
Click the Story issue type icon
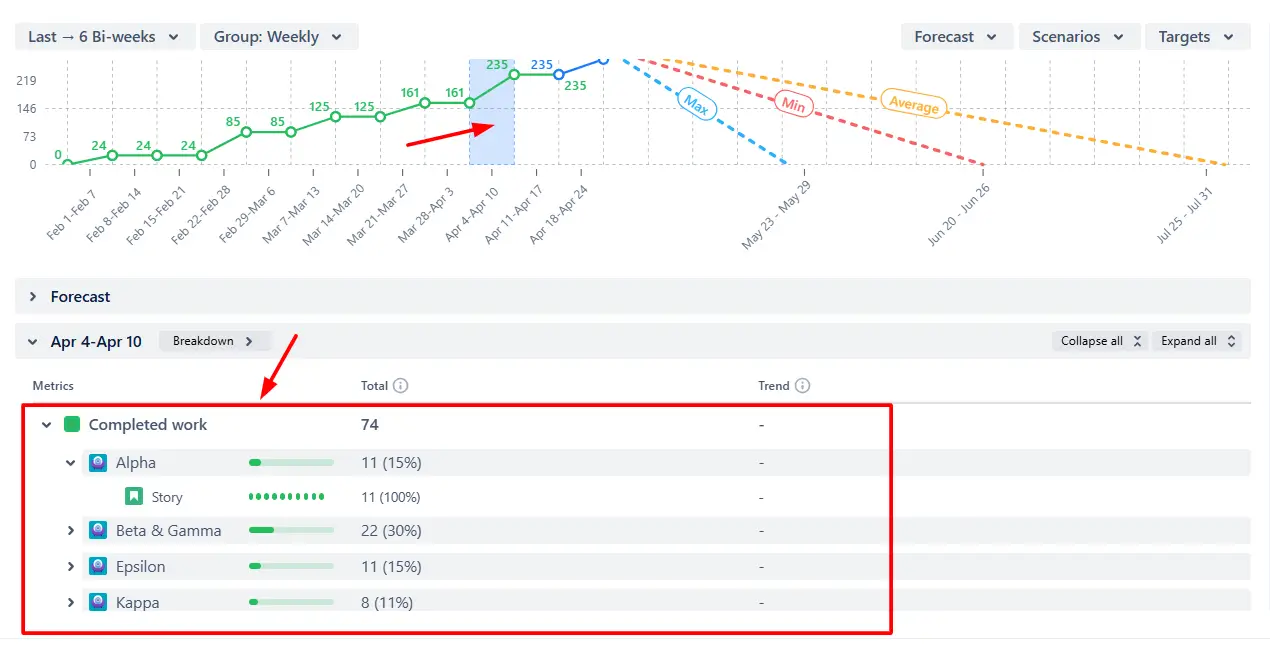(134, 496)
